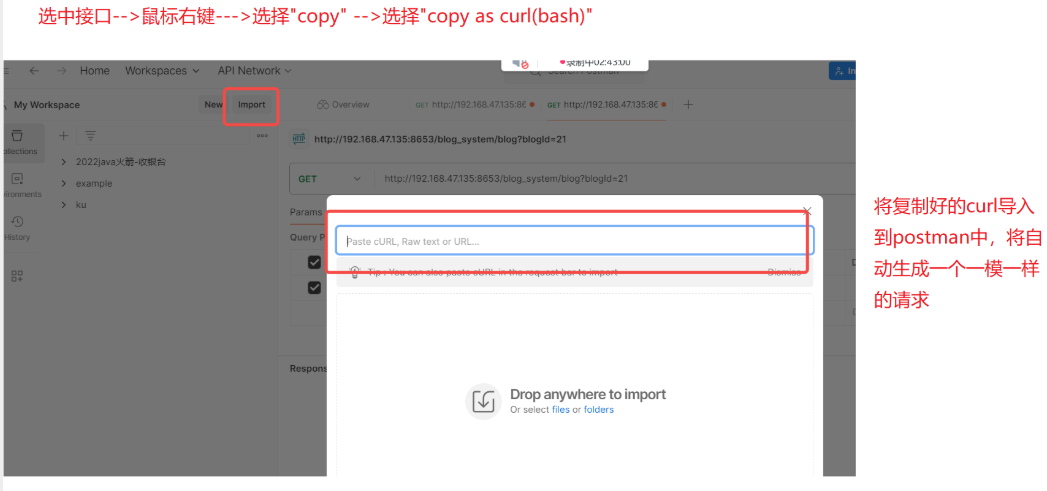This screenshot has height=491, width=1047.
Task: Click the plus to create collection
Action: 63,136
